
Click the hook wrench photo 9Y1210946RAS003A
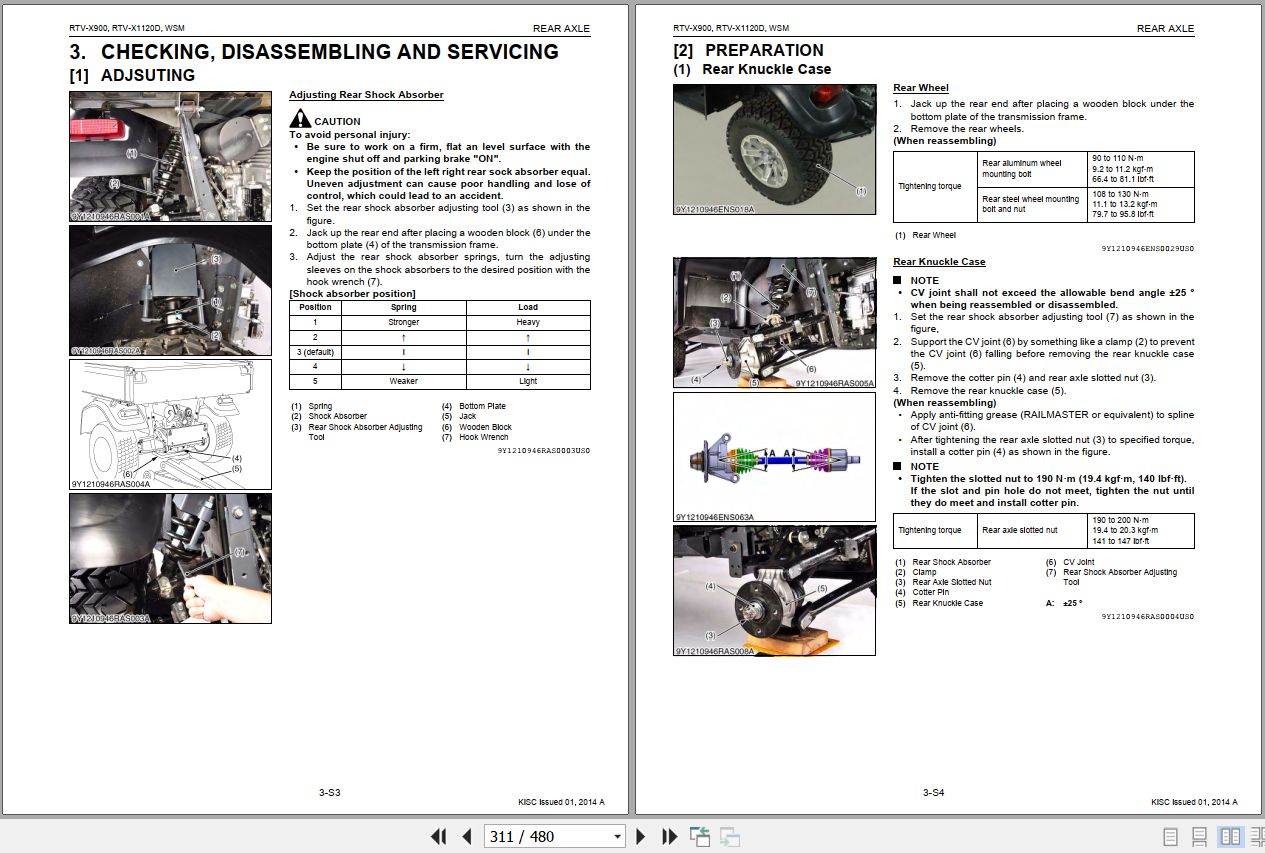[170, 558]
